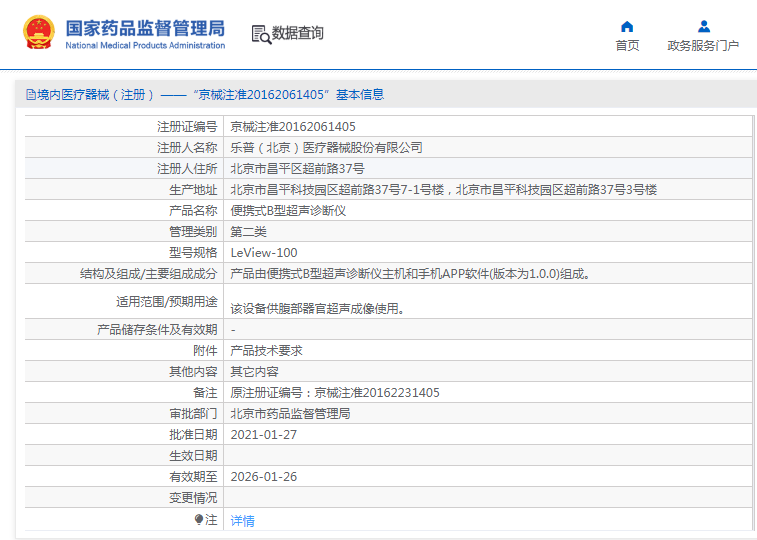The height and width of the screenshot is (540, 757).
Task: Click product name 便携式B型超声诊断仪
Action: pos(288,211)
